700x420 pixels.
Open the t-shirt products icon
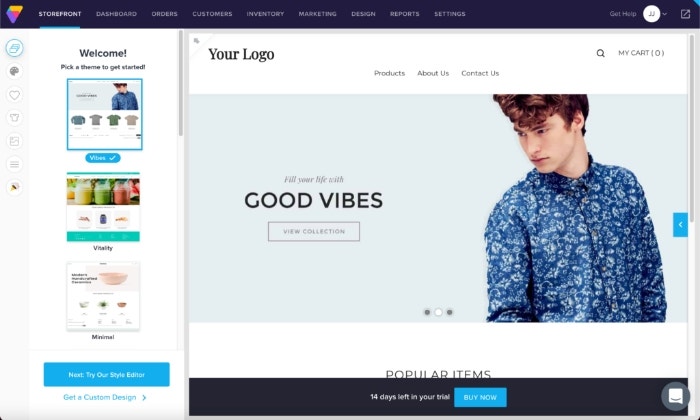click(x=14, y=118)
